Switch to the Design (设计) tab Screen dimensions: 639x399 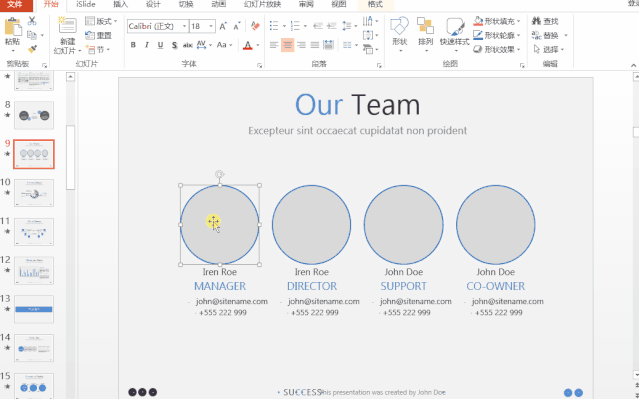(153, 5)
